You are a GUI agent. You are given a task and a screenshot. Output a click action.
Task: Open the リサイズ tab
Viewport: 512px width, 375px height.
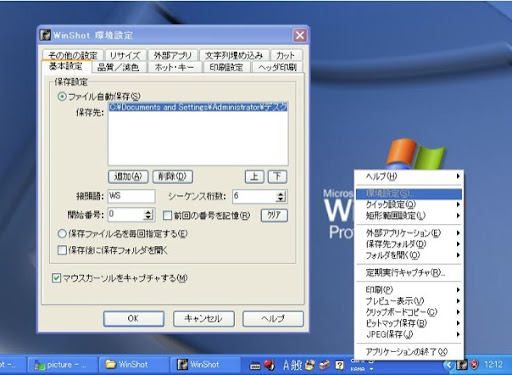pyautogui.click(x=125, y=55)
